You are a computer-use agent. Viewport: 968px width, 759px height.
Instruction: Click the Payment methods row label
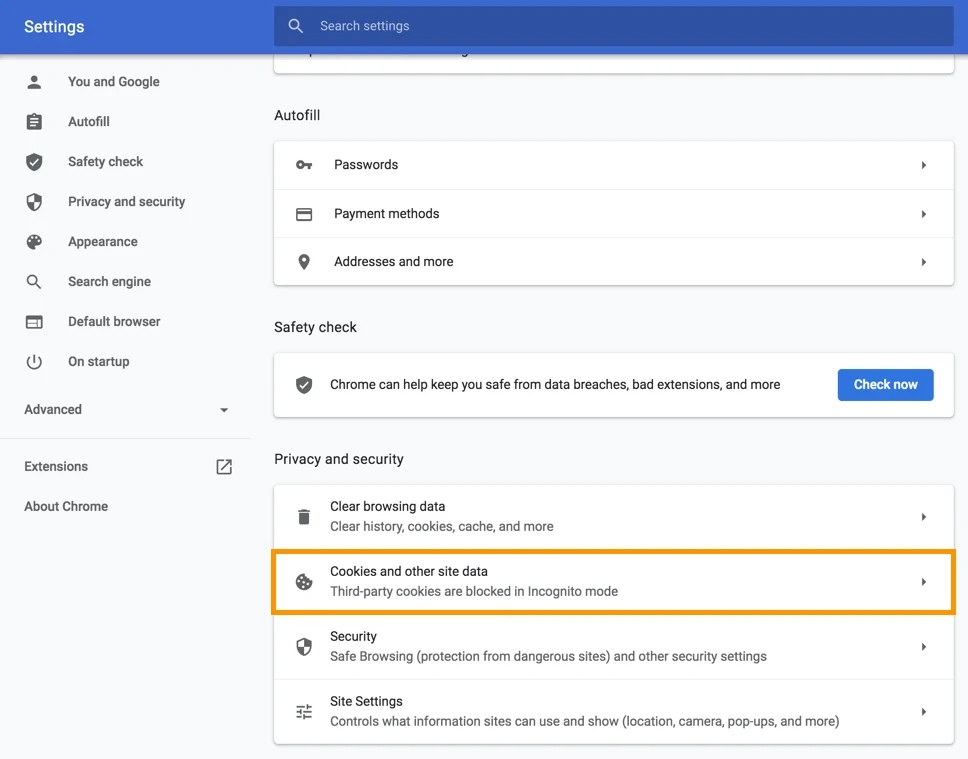tap(386, 214)
